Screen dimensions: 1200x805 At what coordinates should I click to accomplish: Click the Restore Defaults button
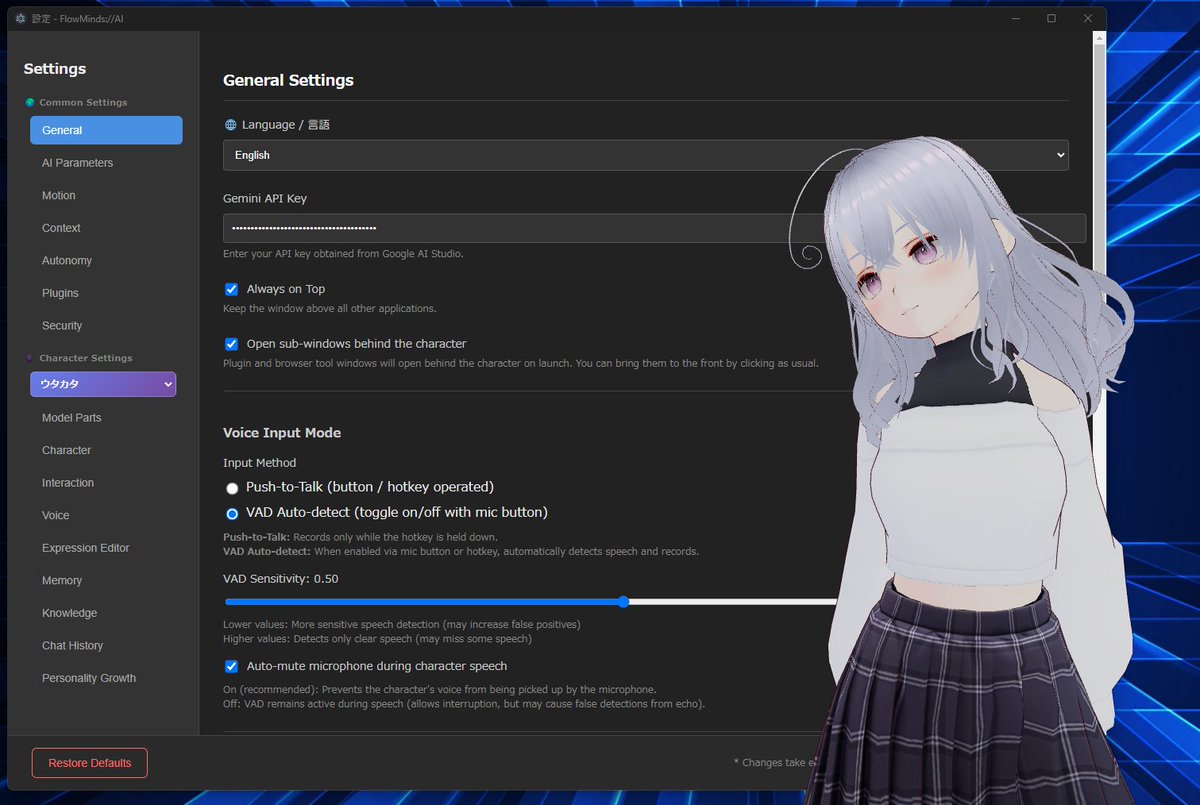(x=89, y=762)
